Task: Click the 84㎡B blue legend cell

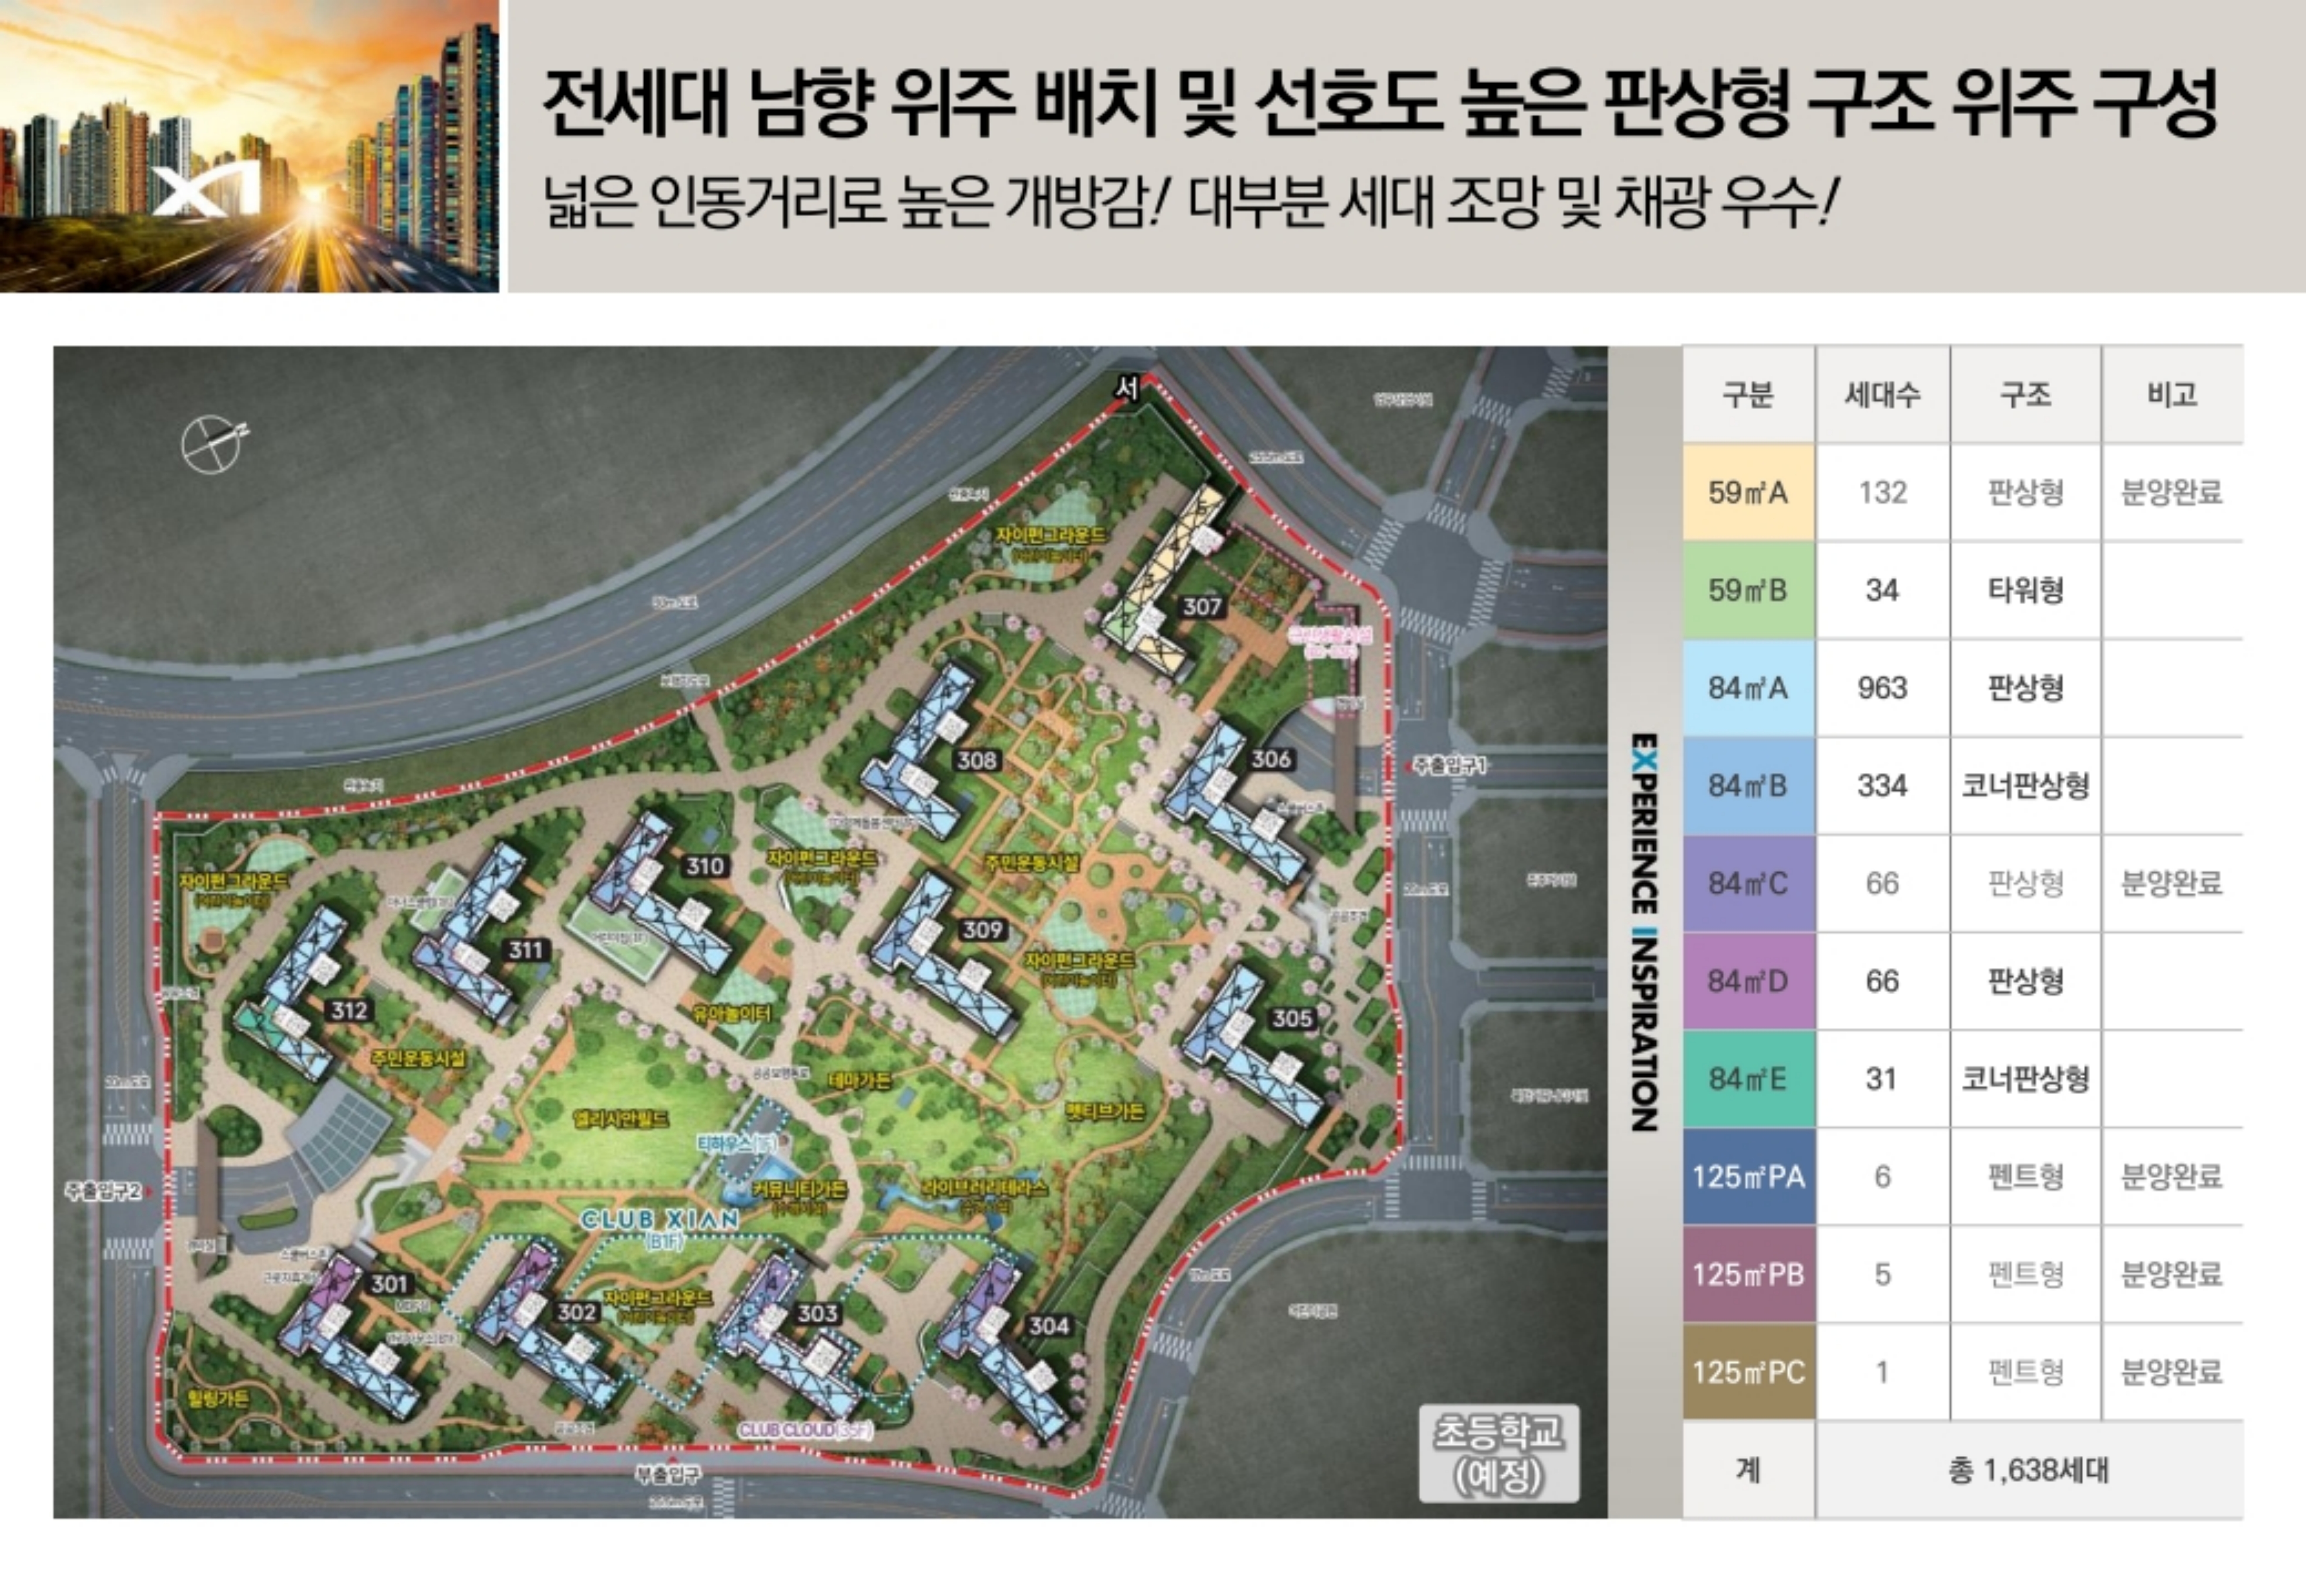Action: coord(1748,786)
